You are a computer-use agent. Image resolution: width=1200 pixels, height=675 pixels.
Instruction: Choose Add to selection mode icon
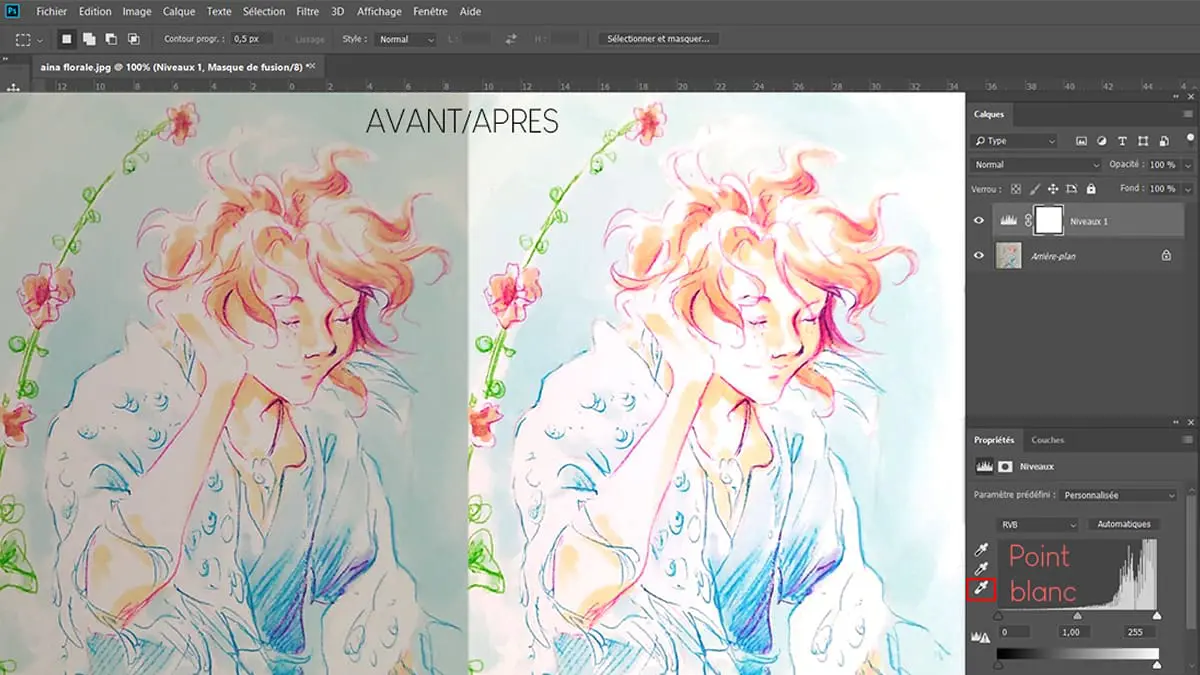click(89, 39)
